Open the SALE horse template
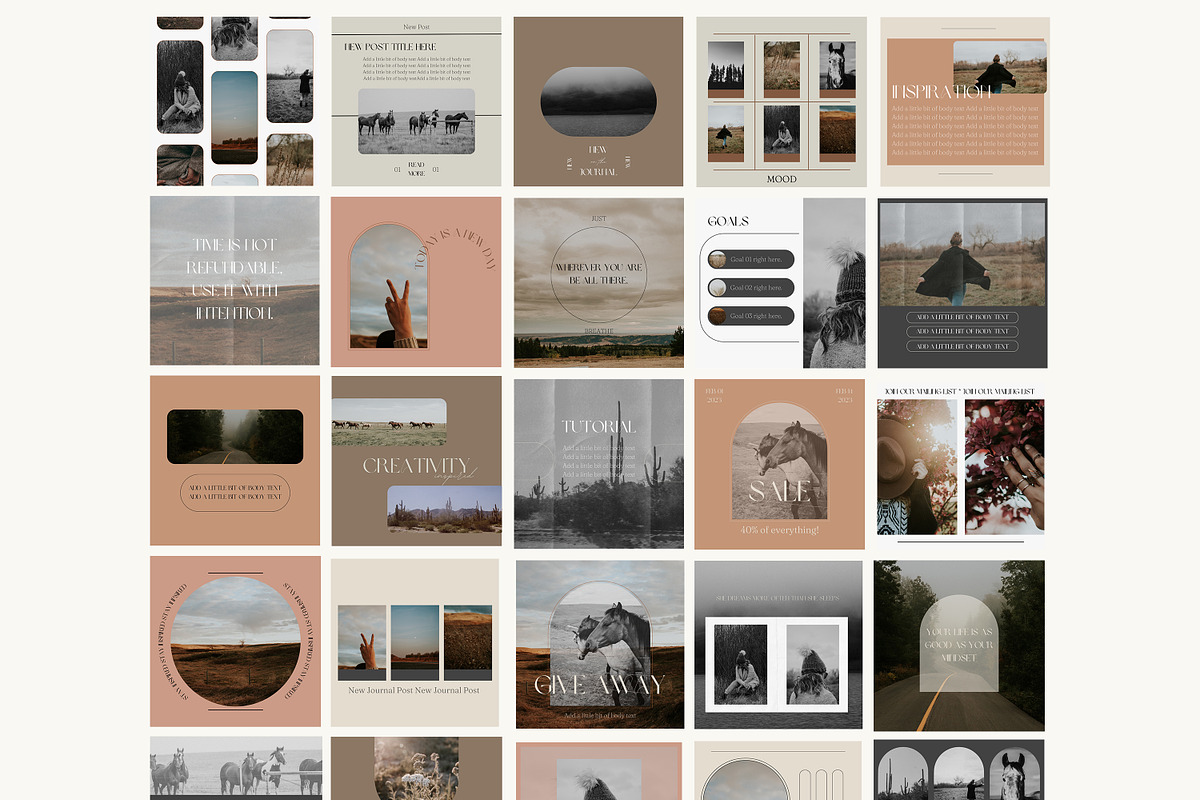This screenshot has height=800, width=1200. (x=779, y=464)
